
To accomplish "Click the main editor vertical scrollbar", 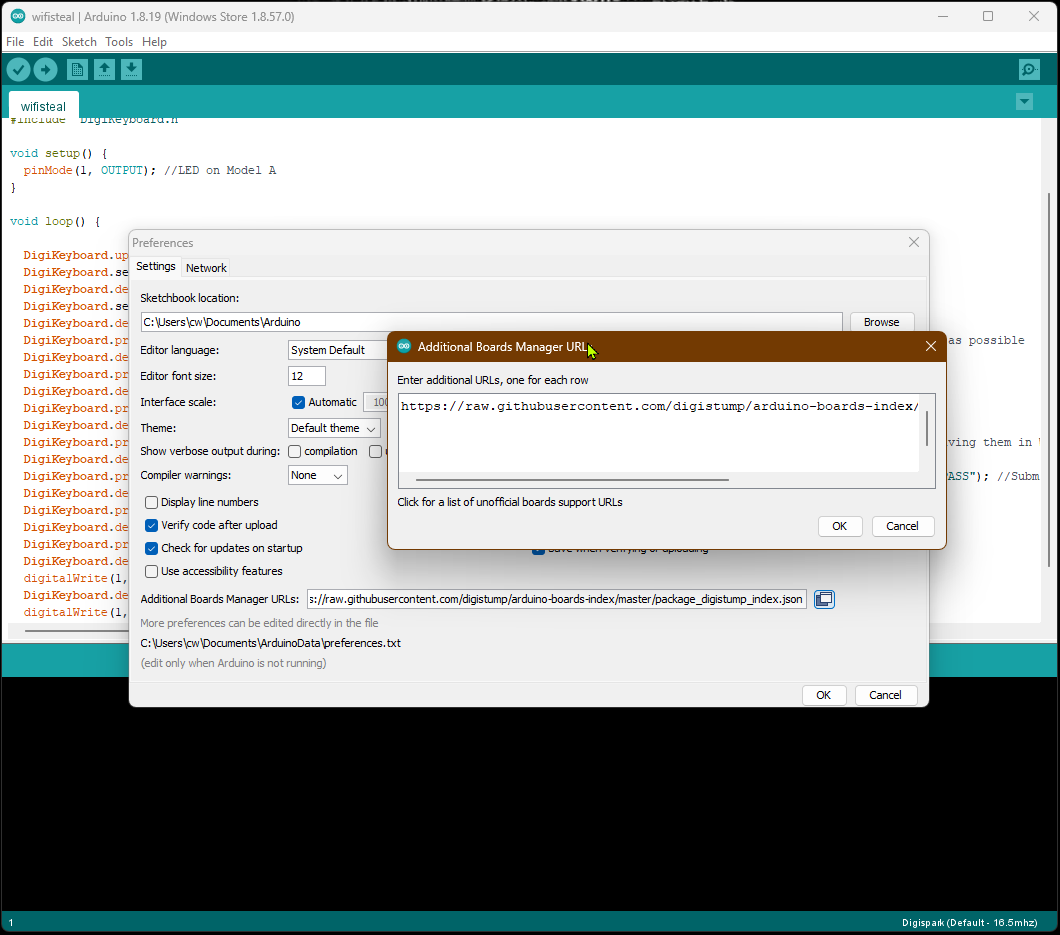I will (1049, 379).
